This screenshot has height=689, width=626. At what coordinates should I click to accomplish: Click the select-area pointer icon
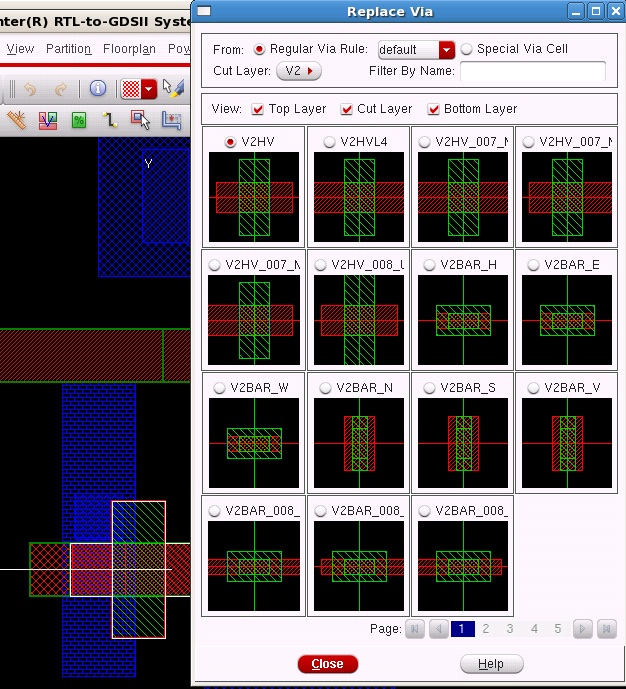point(141,120)
